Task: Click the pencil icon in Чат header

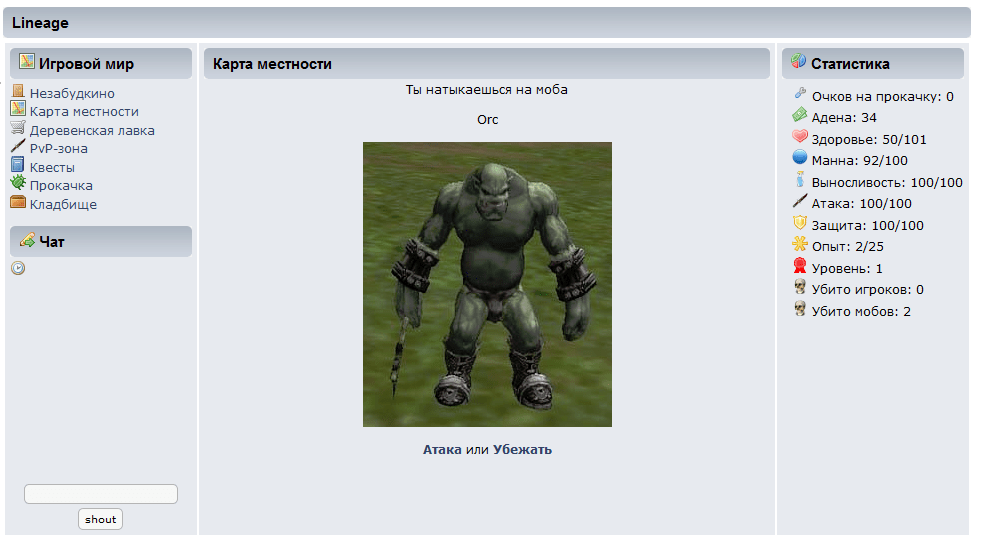Action: (27, 240)
